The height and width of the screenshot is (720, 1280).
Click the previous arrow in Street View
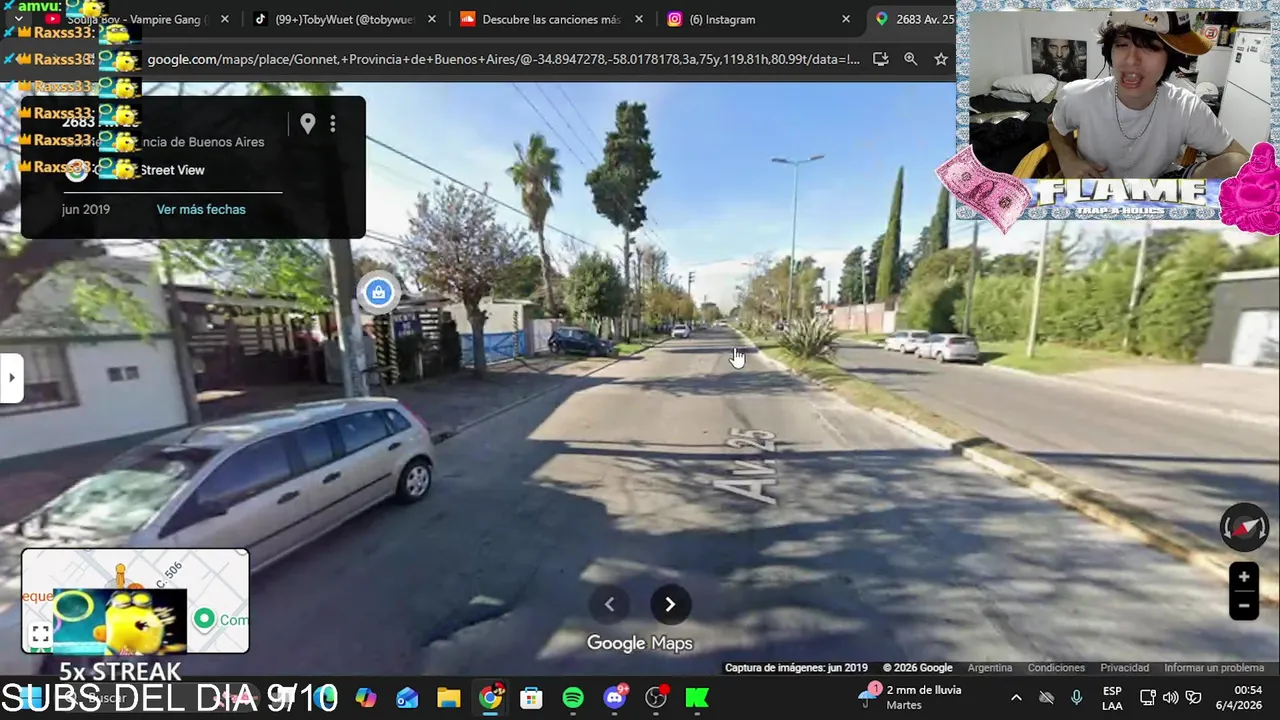point(609,604)
